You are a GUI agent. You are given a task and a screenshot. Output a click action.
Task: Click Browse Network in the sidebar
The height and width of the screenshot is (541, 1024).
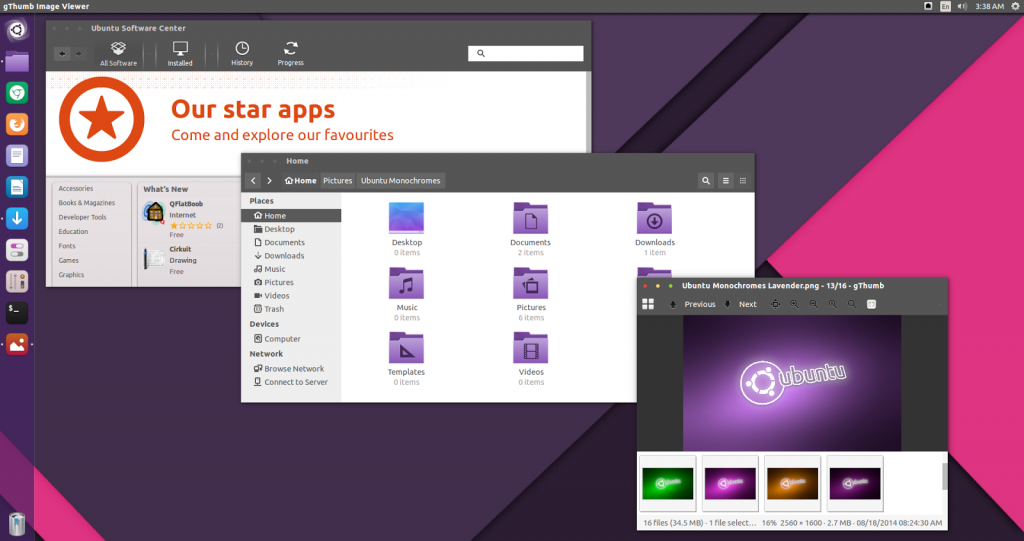(x=291, y=369)
